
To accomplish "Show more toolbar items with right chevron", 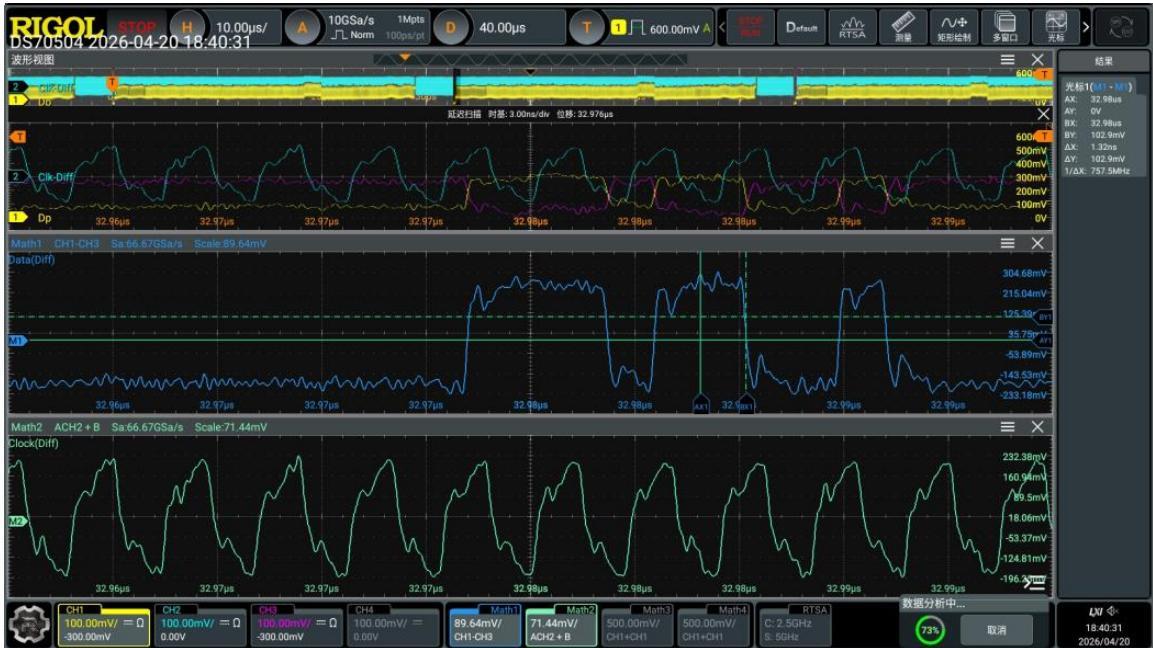I will pyautogui.click(x=1085, y=27).
